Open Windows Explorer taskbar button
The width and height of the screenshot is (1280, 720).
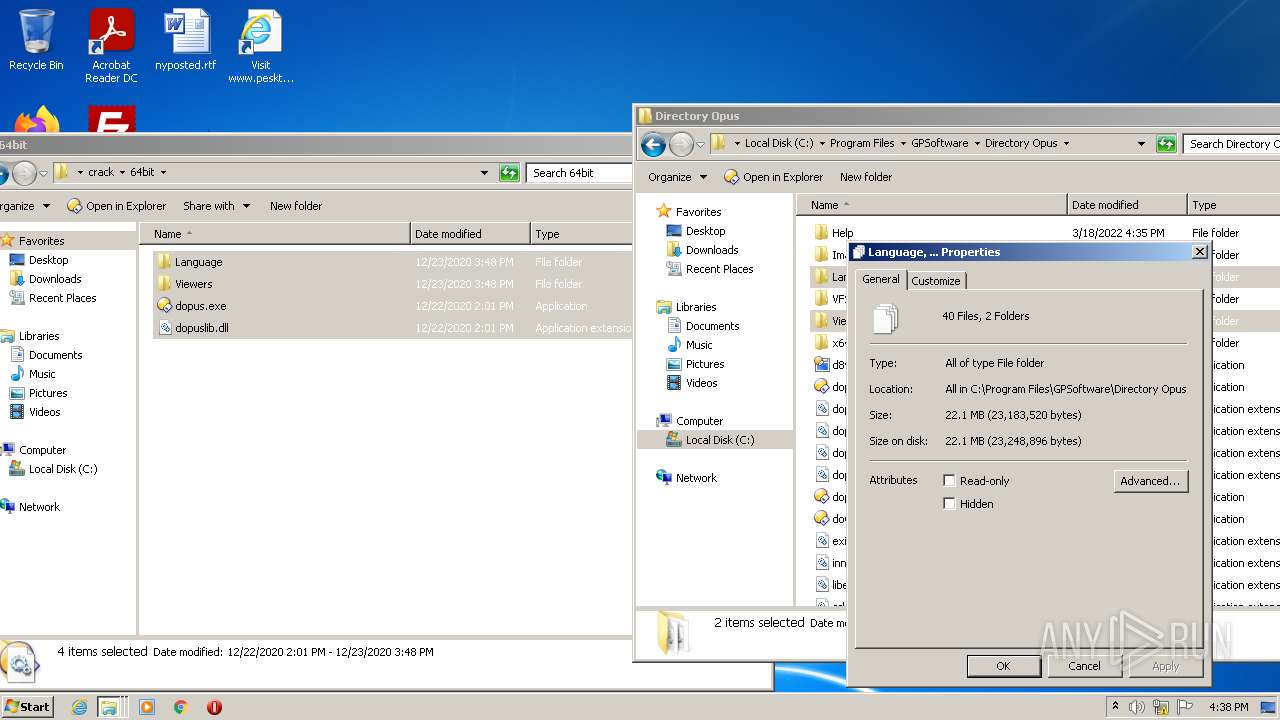coord(109,707)
